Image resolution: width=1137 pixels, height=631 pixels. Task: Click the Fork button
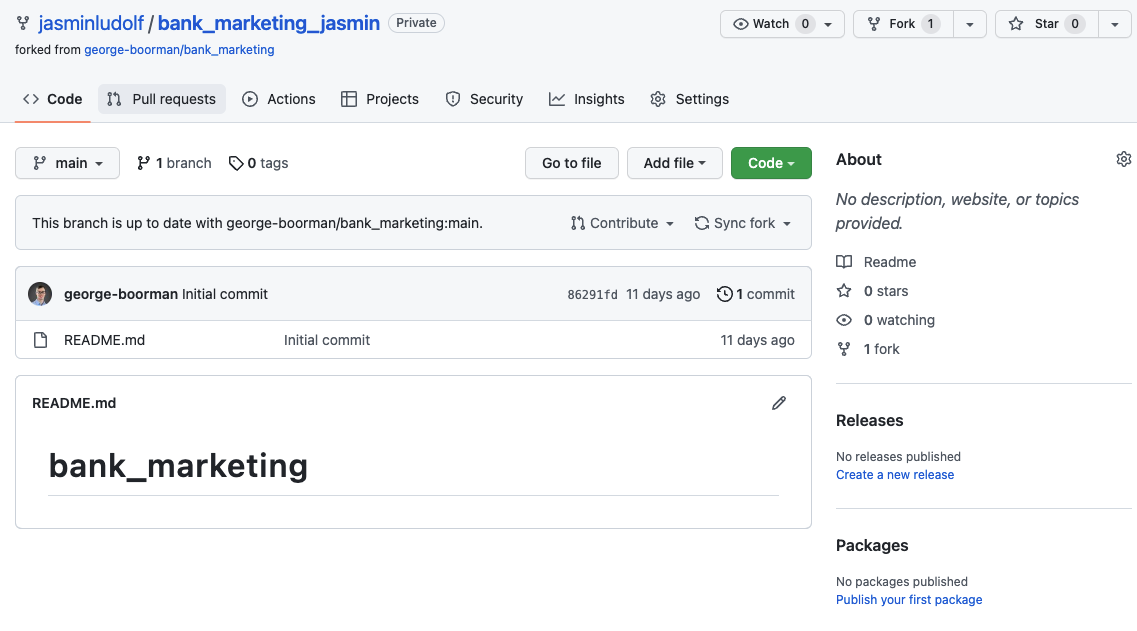pos(904,24)
